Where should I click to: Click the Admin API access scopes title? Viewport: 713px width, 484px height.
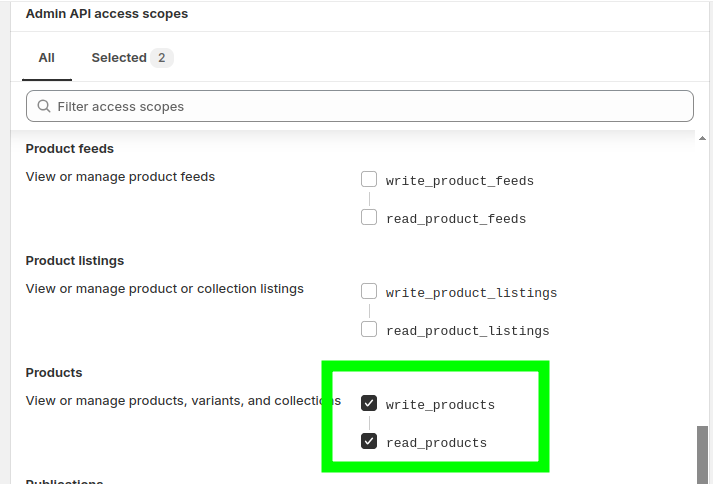pos(107,14)
